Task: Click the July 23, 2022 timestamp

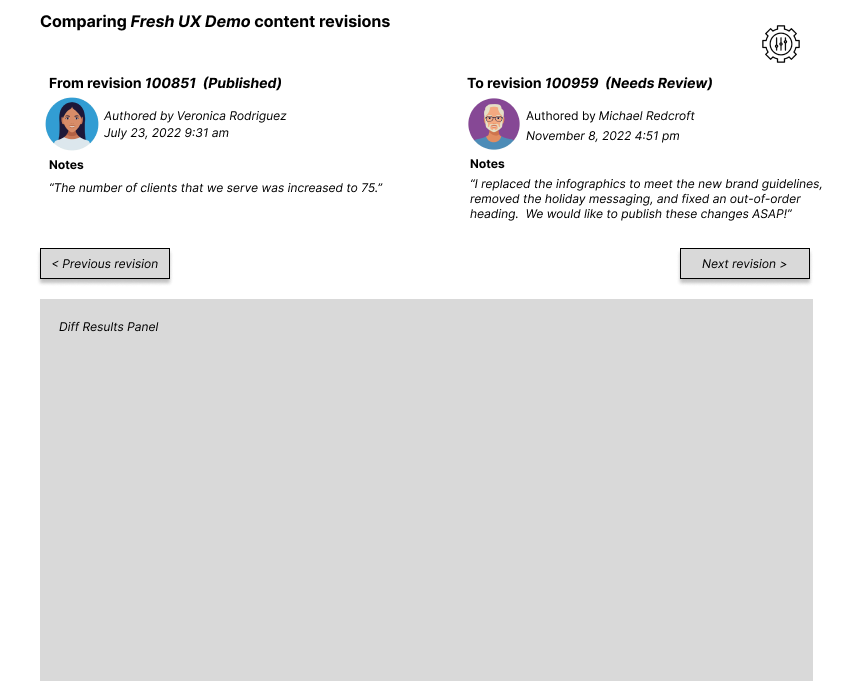Action: 166,133
